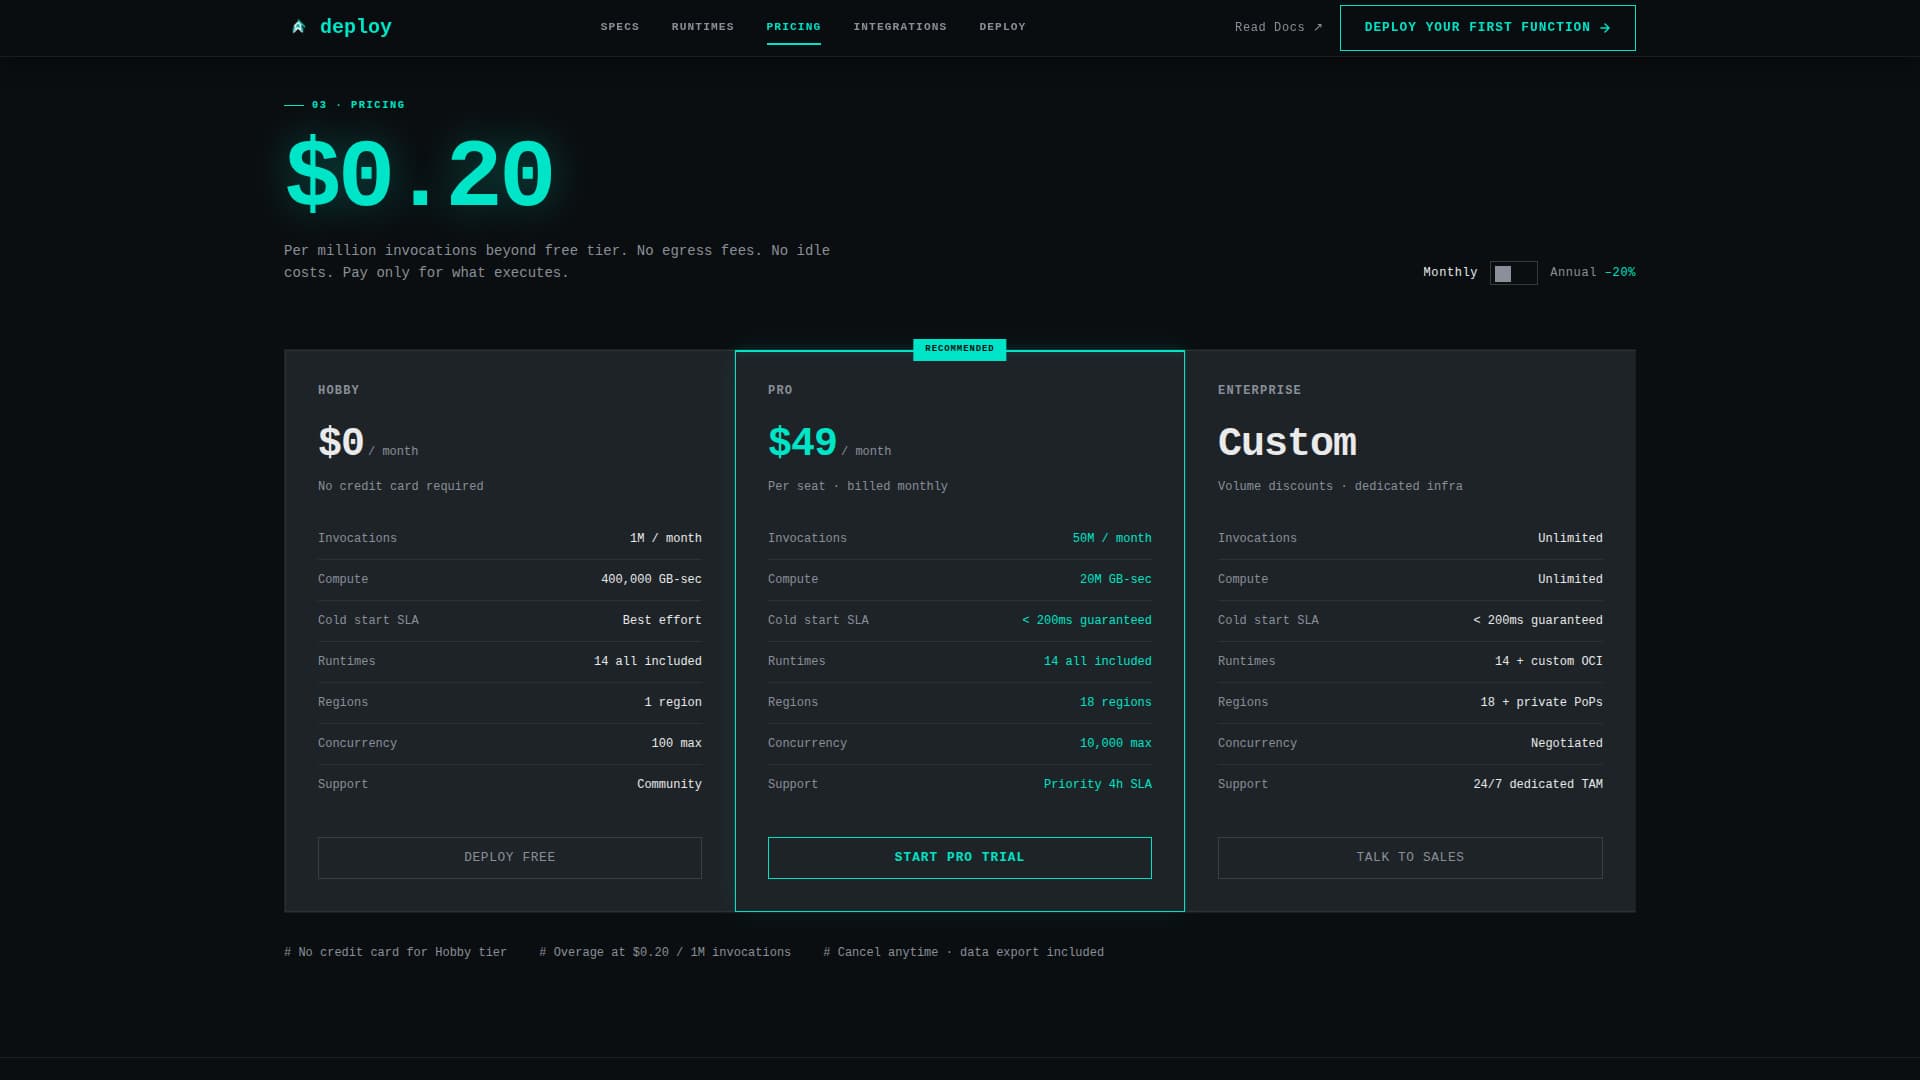This screenshot has height=1080, width=1920.
Task: Navigate to Integrations in the top menu
Action: (x=899, y=27)
